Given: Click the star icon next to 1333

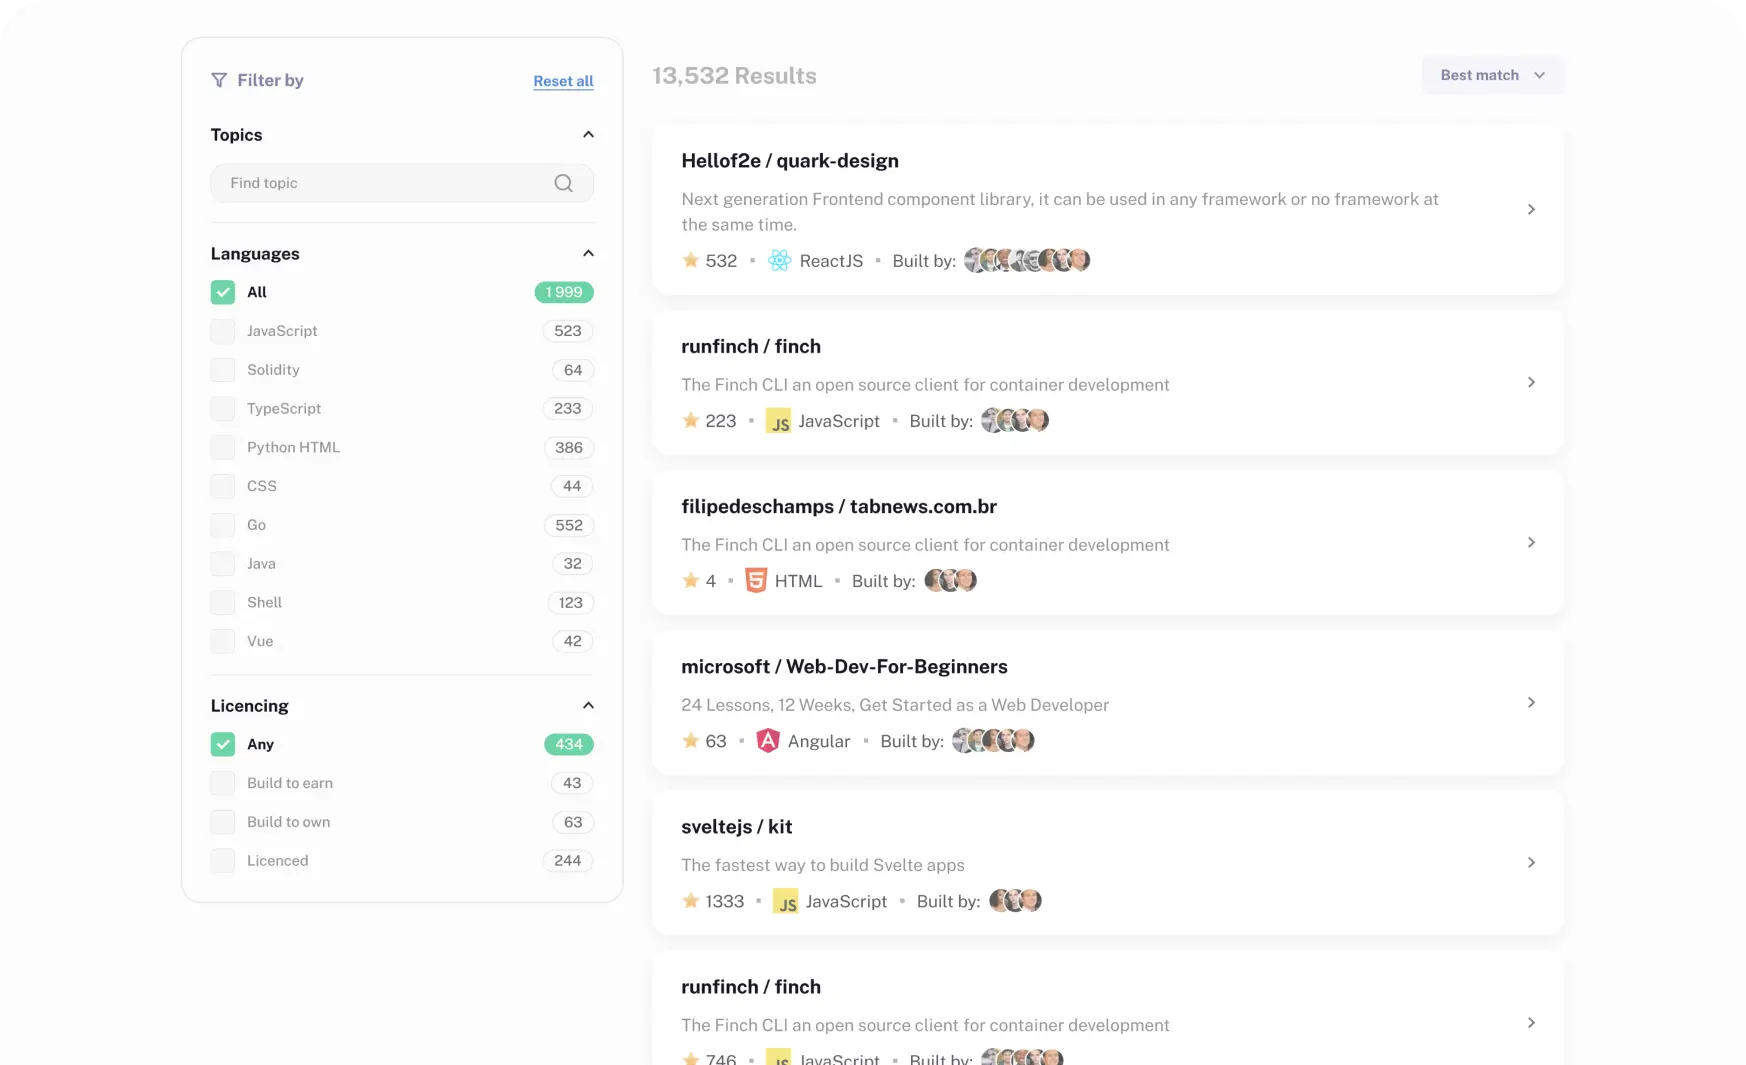Looking at the screenshot, I should point(690,901).
